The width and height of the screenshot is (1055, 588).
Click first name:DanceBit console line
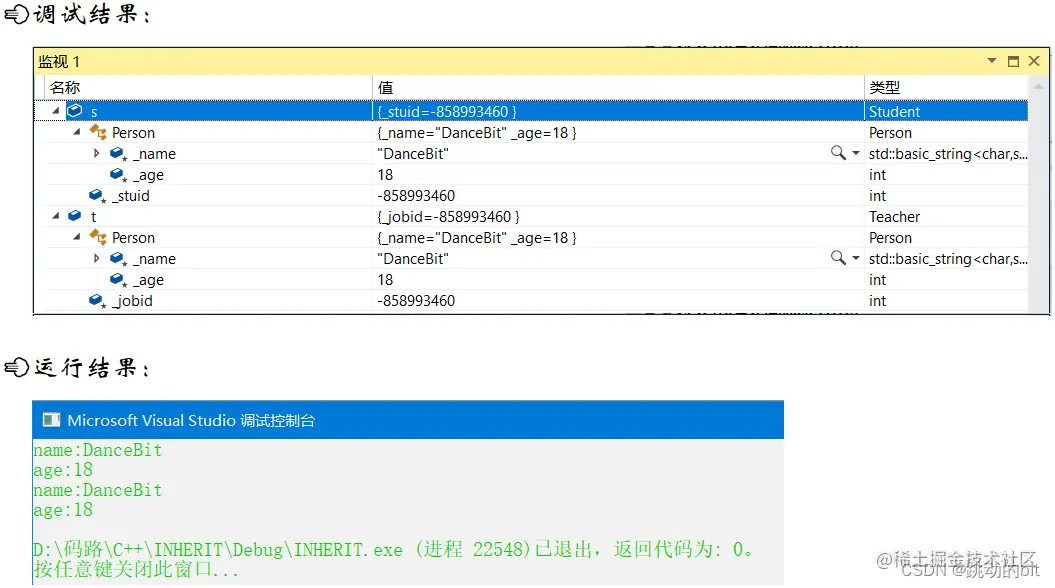point(98,450)
